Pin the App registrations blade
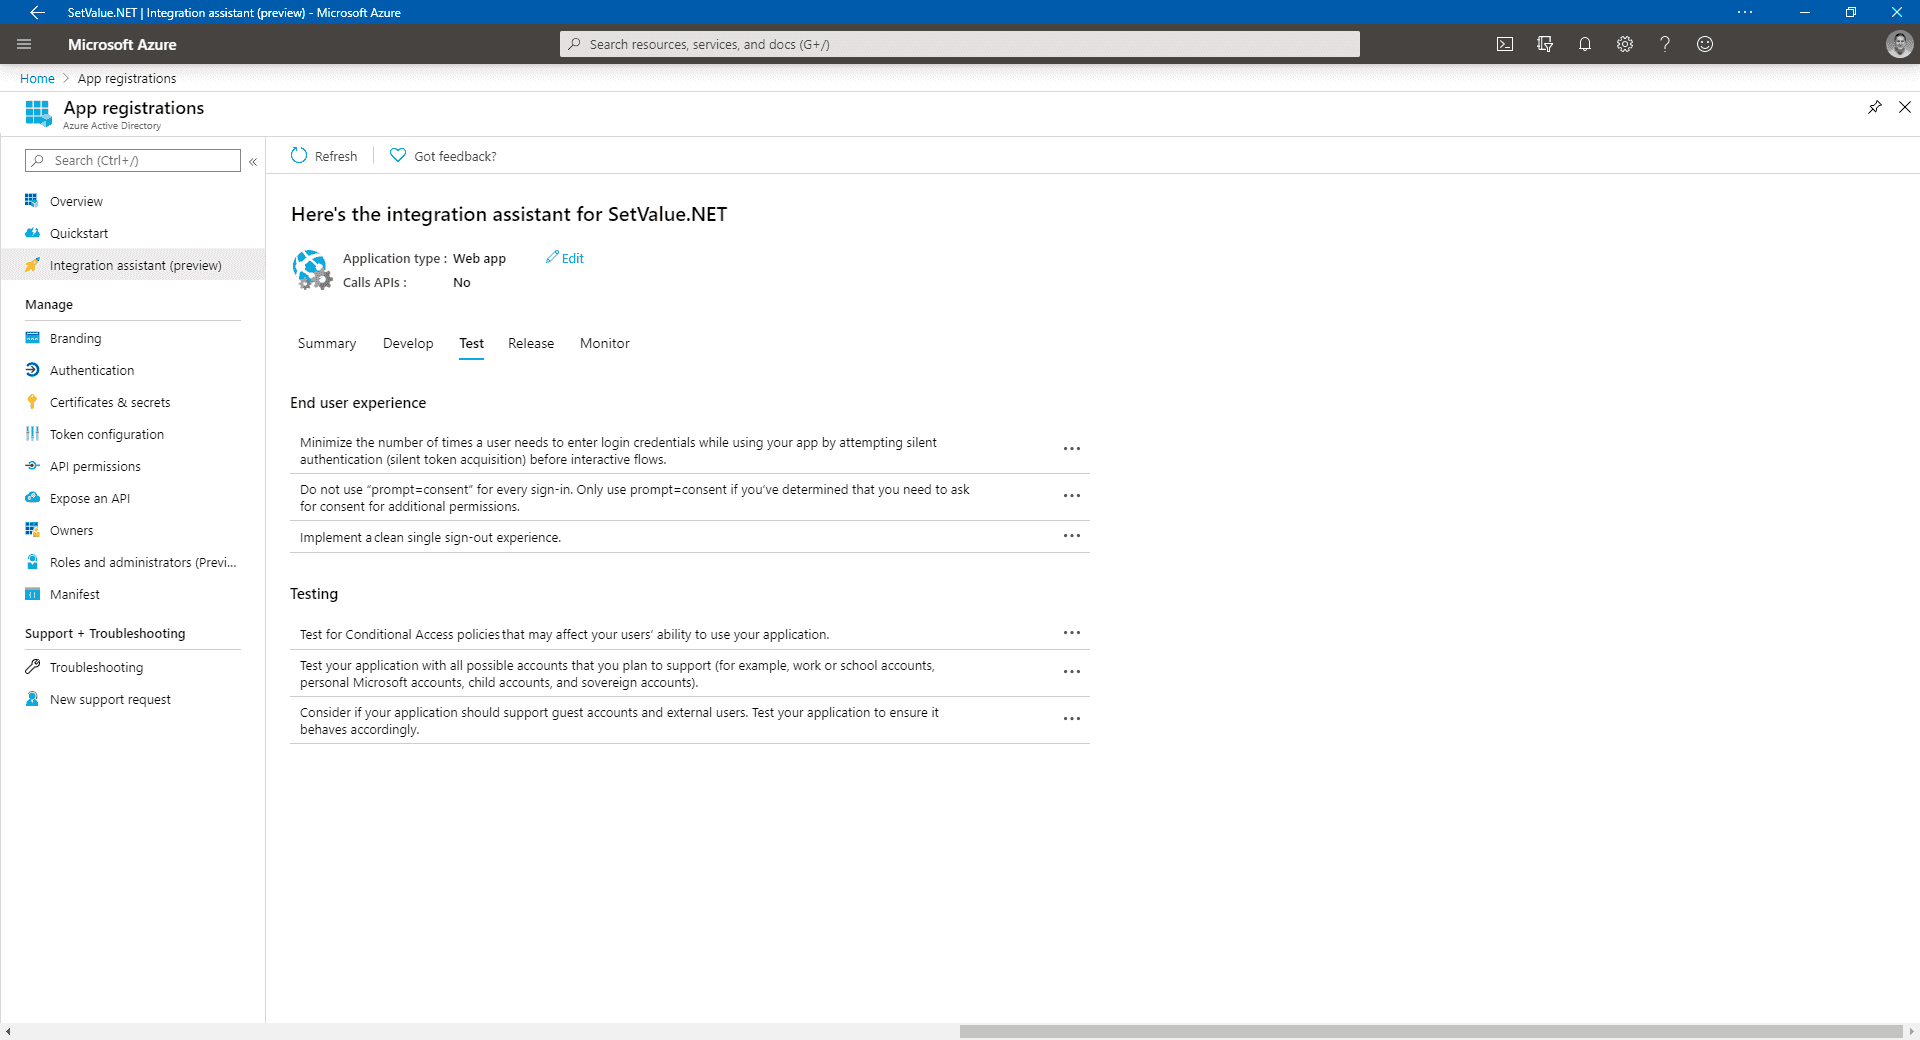The image size is (1920, 1040). click(1875, 107)
